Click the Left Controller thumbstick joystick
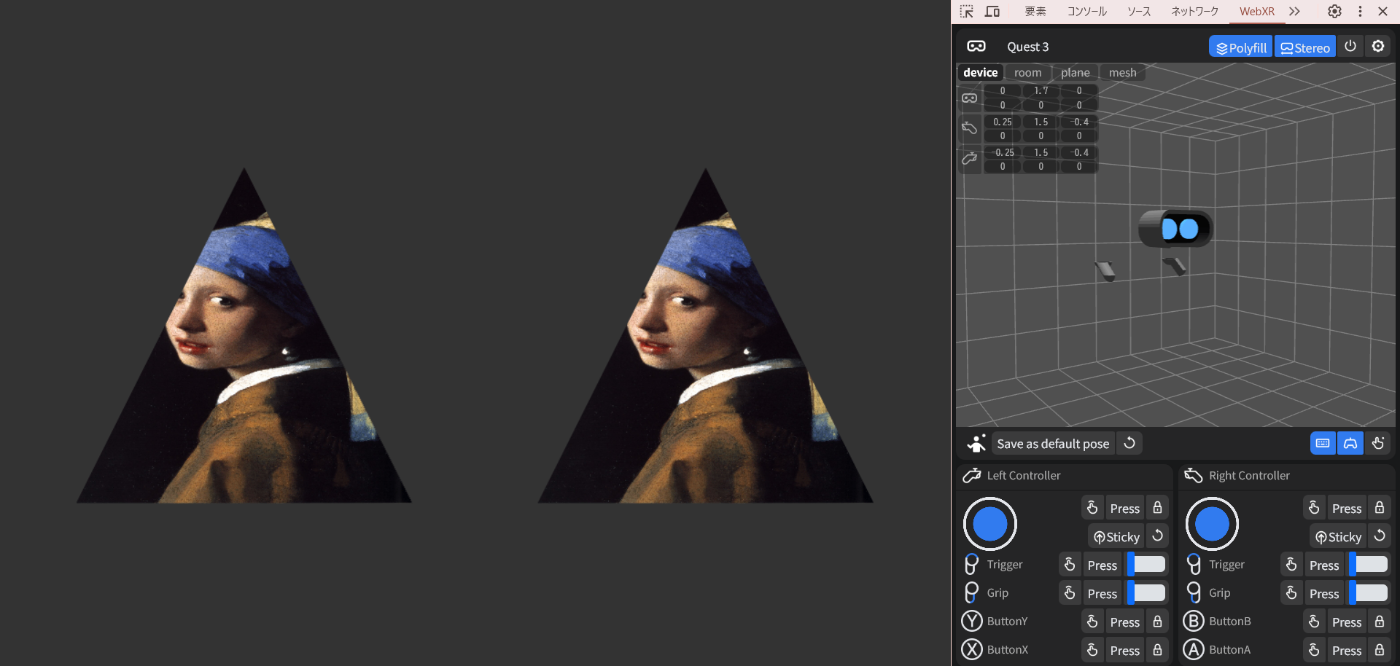This screenshot has height=666, width=1400. tap(990, 523)
